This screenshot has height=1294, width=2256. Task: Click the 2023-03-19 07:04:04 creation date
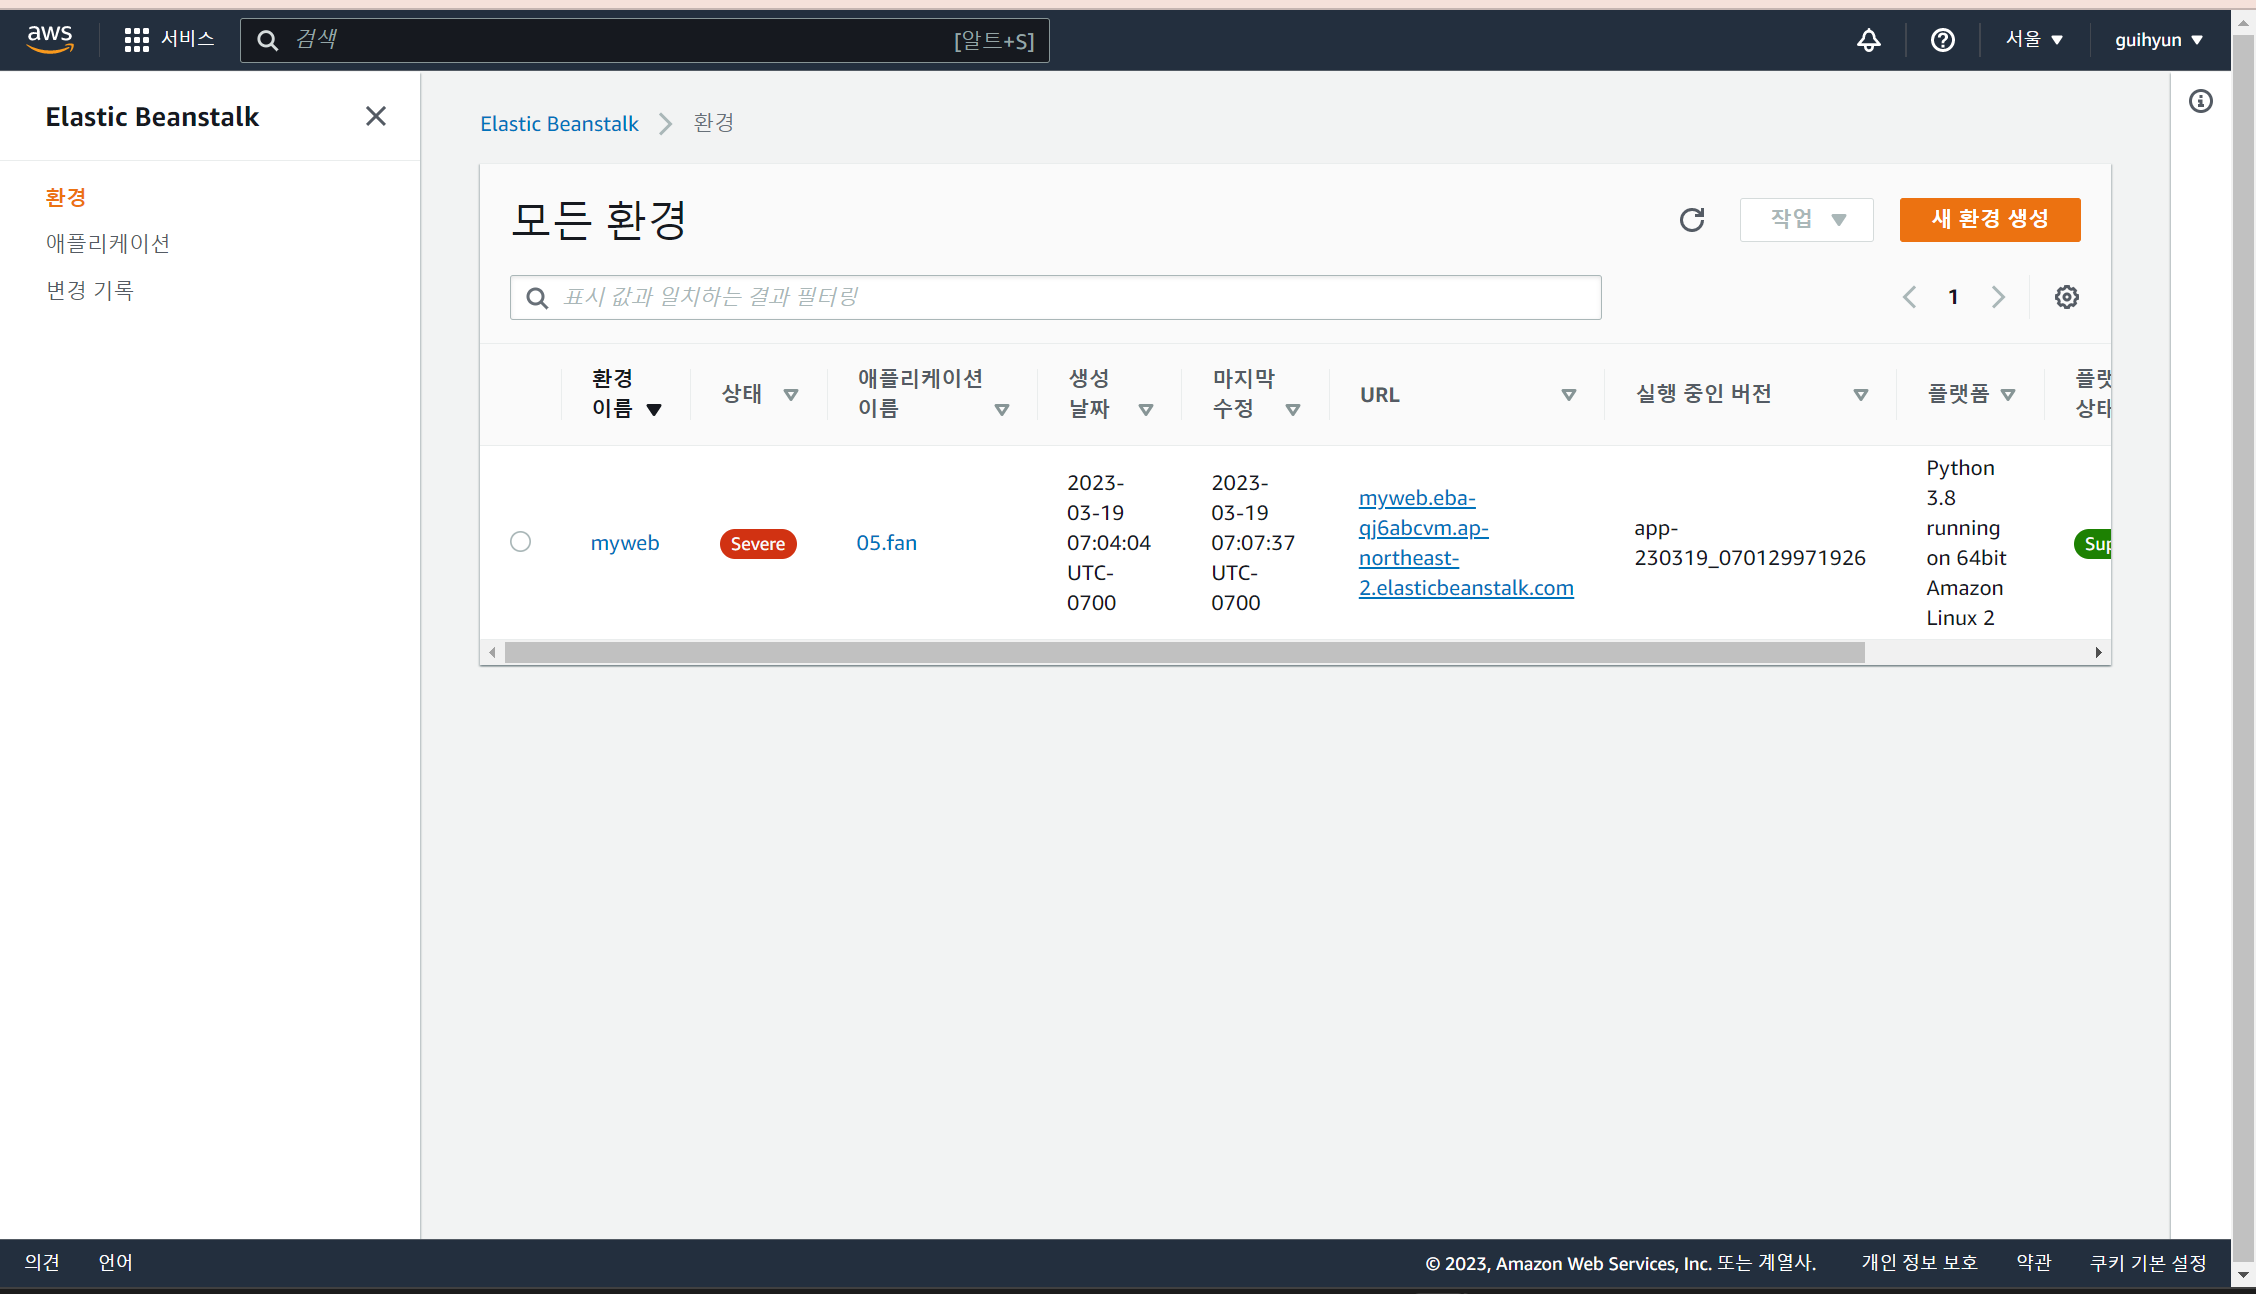[x=1108, y=543]
